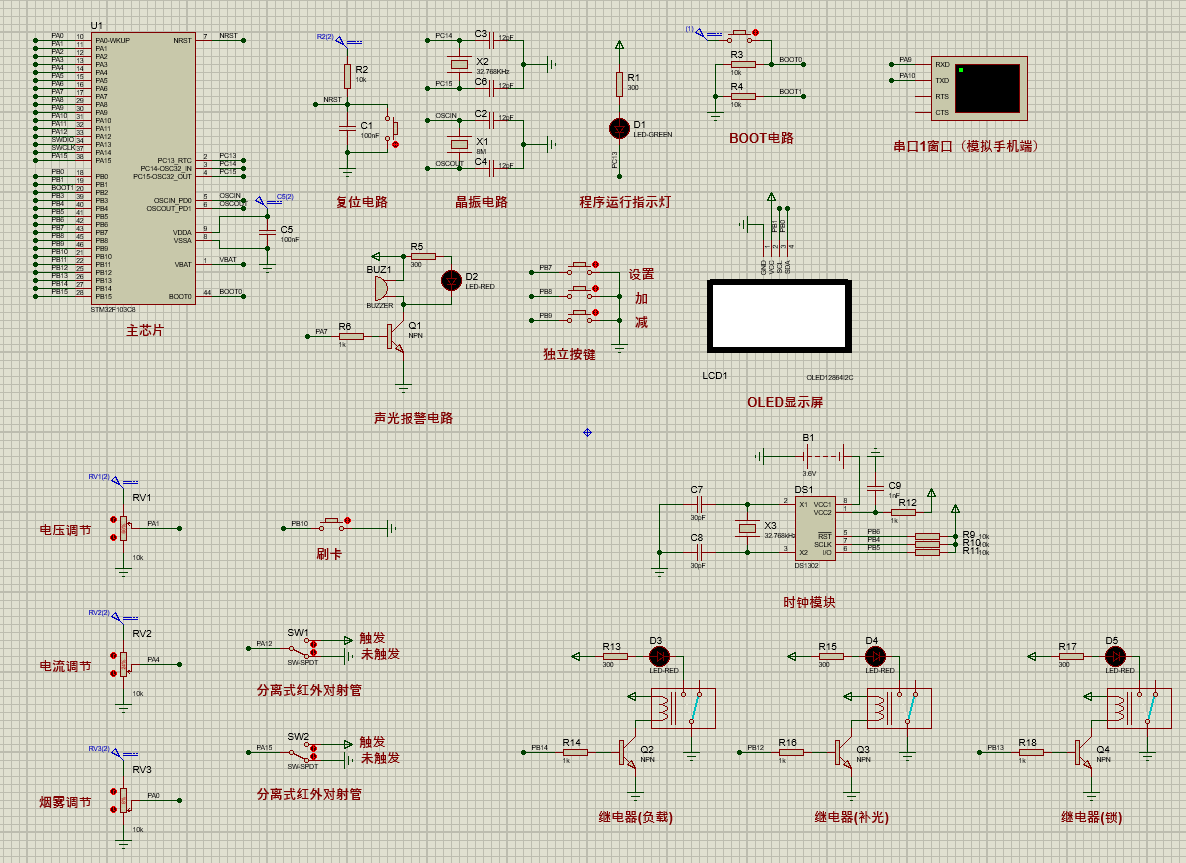Click the 继电器(补光) label
The width and height of the screenshot is (1186, 863).
click(851, 817)
